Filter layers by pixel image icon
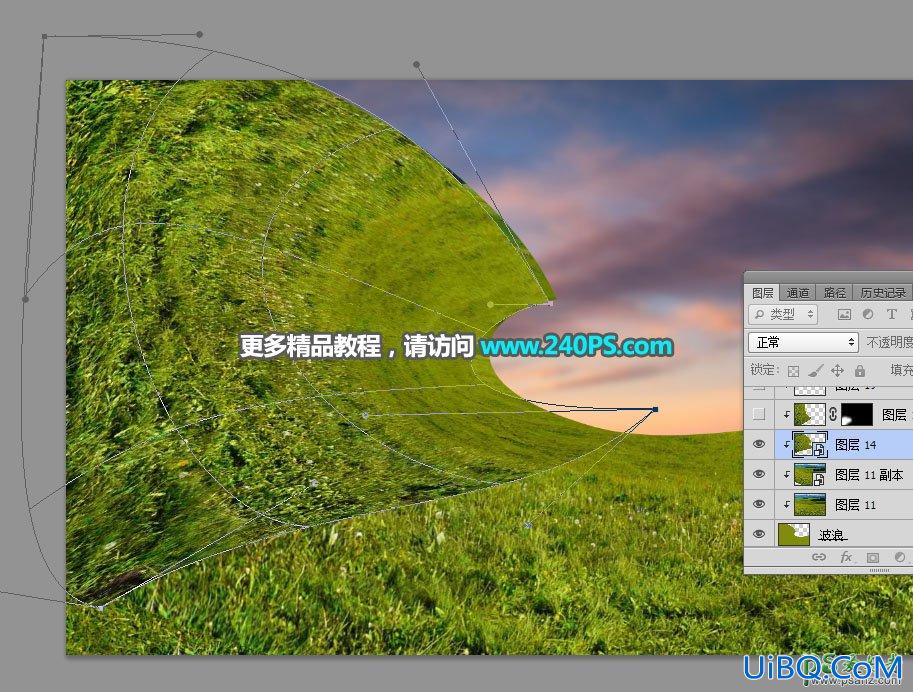913x692 pixels. tap(844, 315)
